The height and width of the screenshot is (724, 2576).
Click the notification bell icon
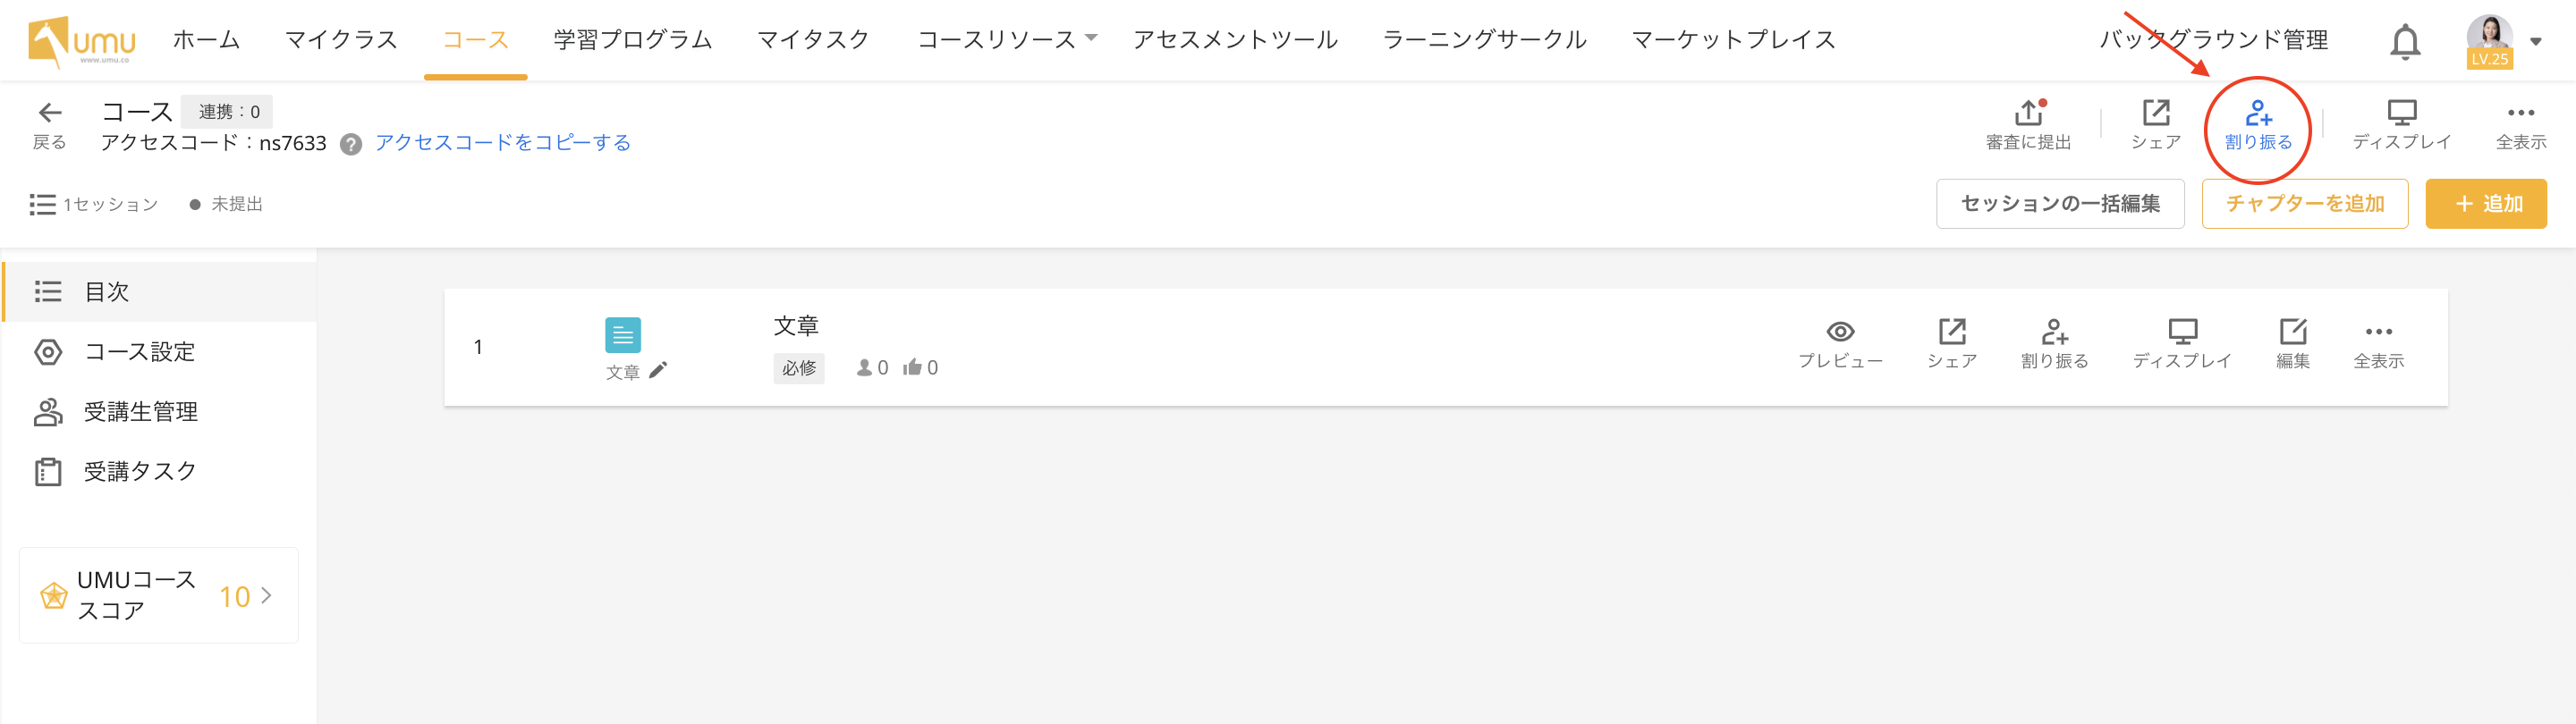(x=2405, y=42)
